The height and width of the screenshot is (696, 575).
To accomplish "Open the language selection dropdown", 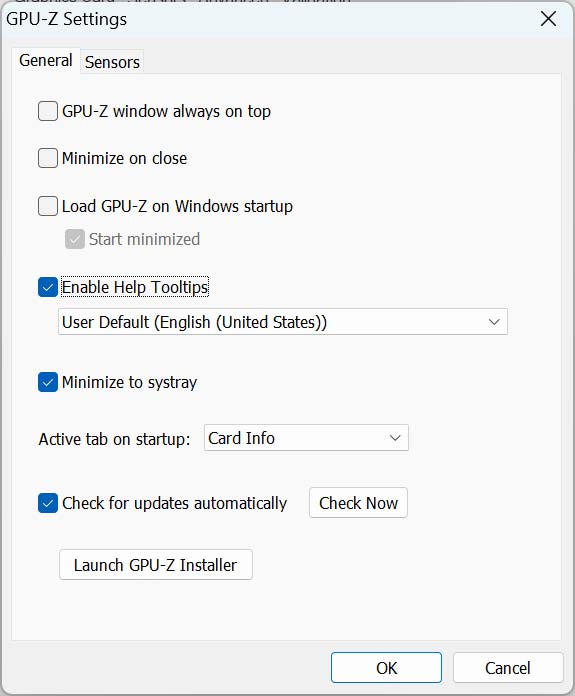I will click(283, 322).
